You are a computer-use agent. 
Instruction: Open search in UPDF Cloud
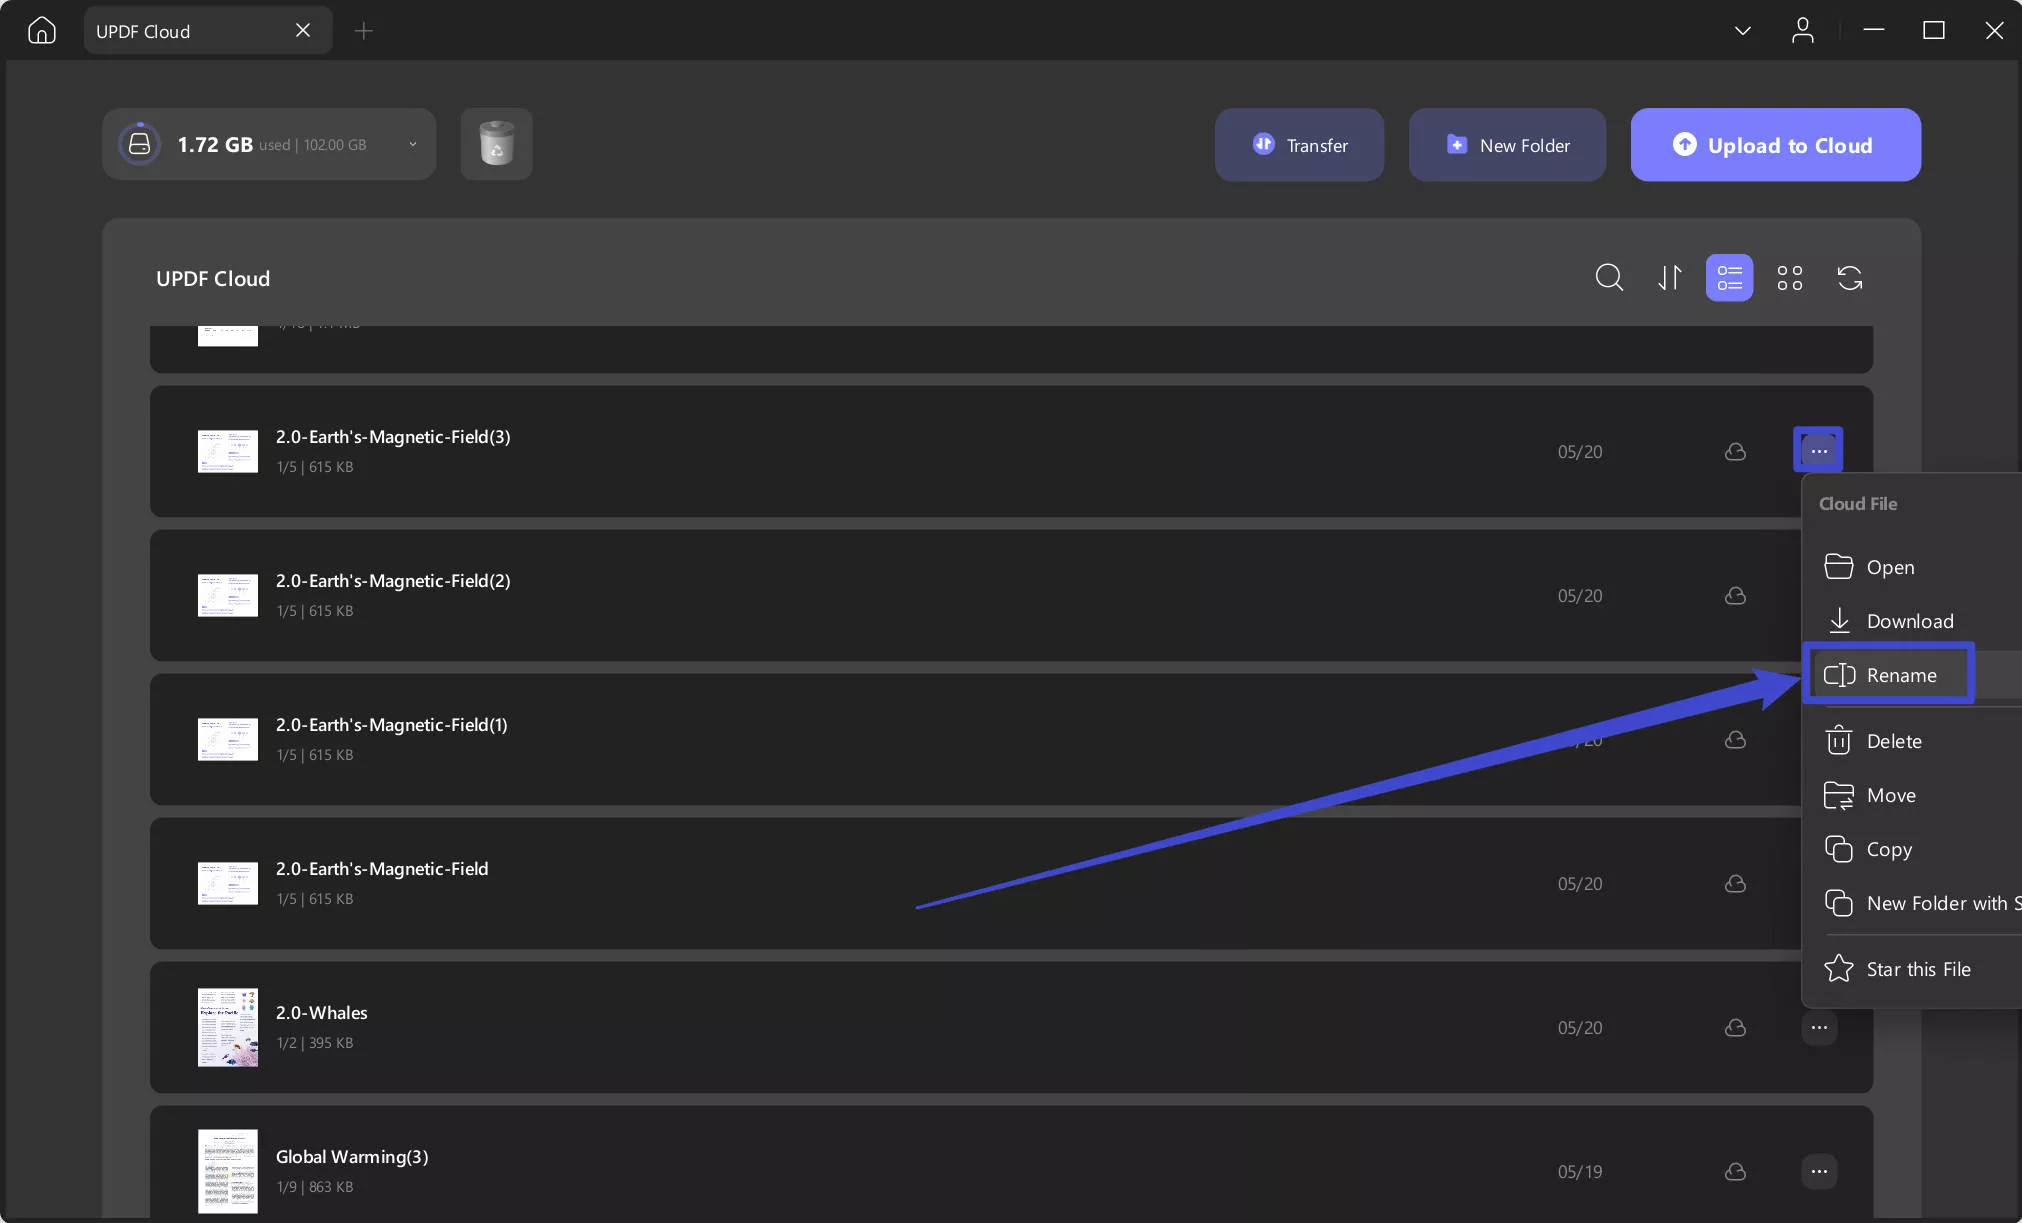pos(1609,278)
